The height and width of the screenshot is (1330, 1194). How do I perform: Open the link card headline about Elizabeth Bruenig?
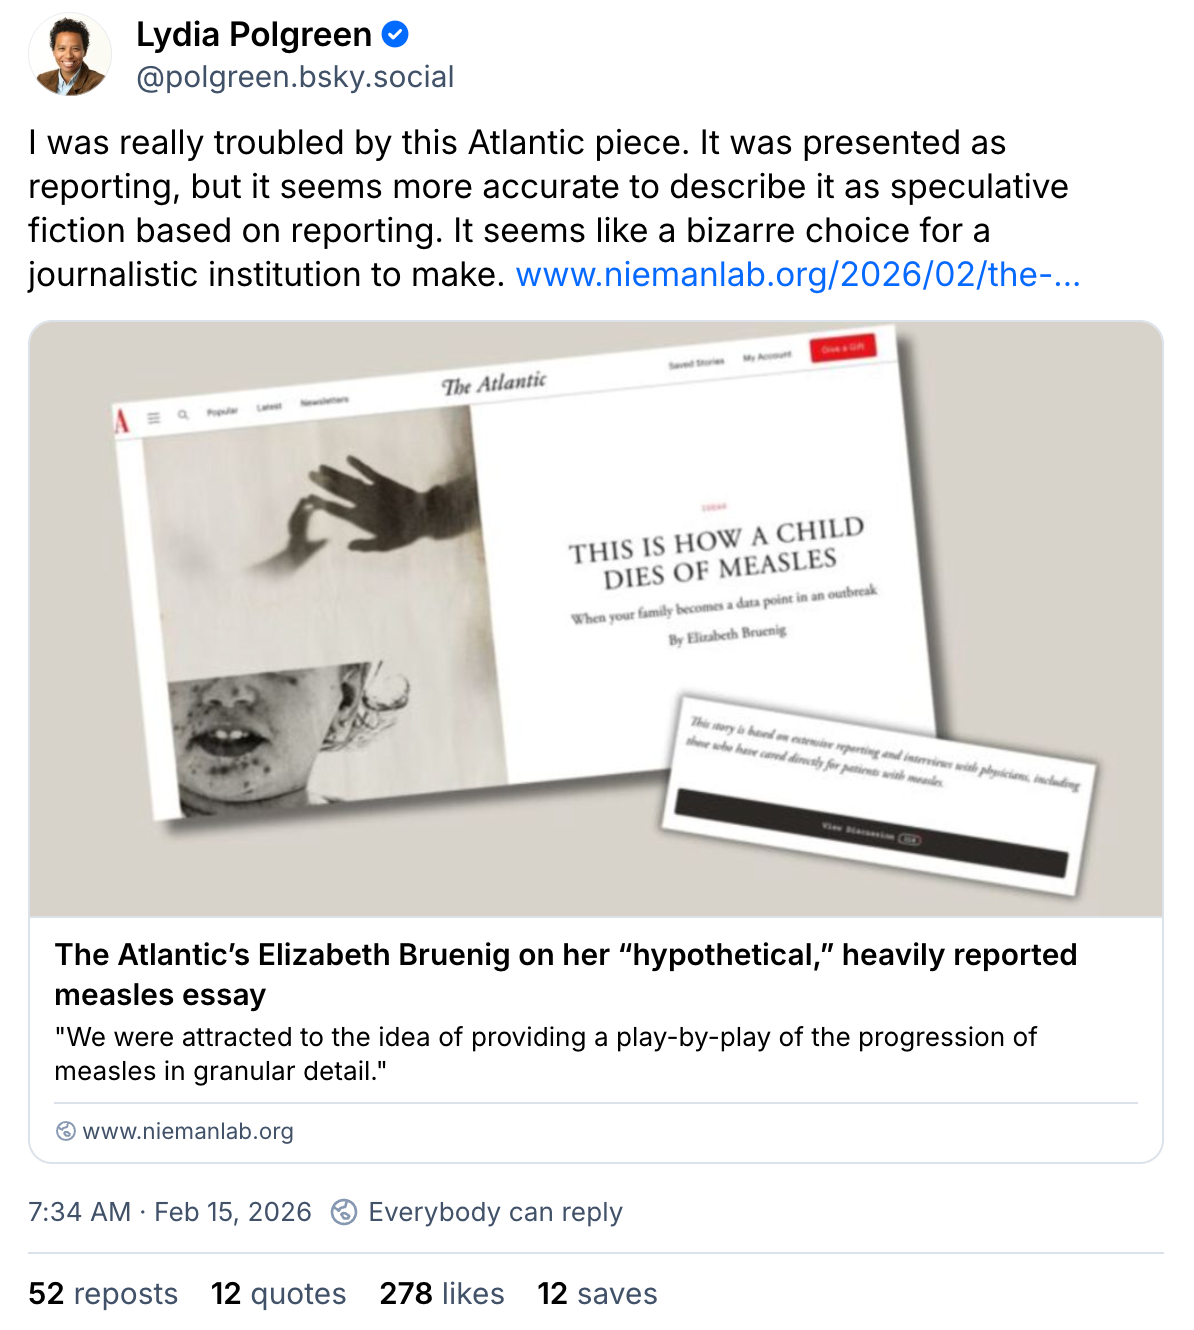click(565, 974)
